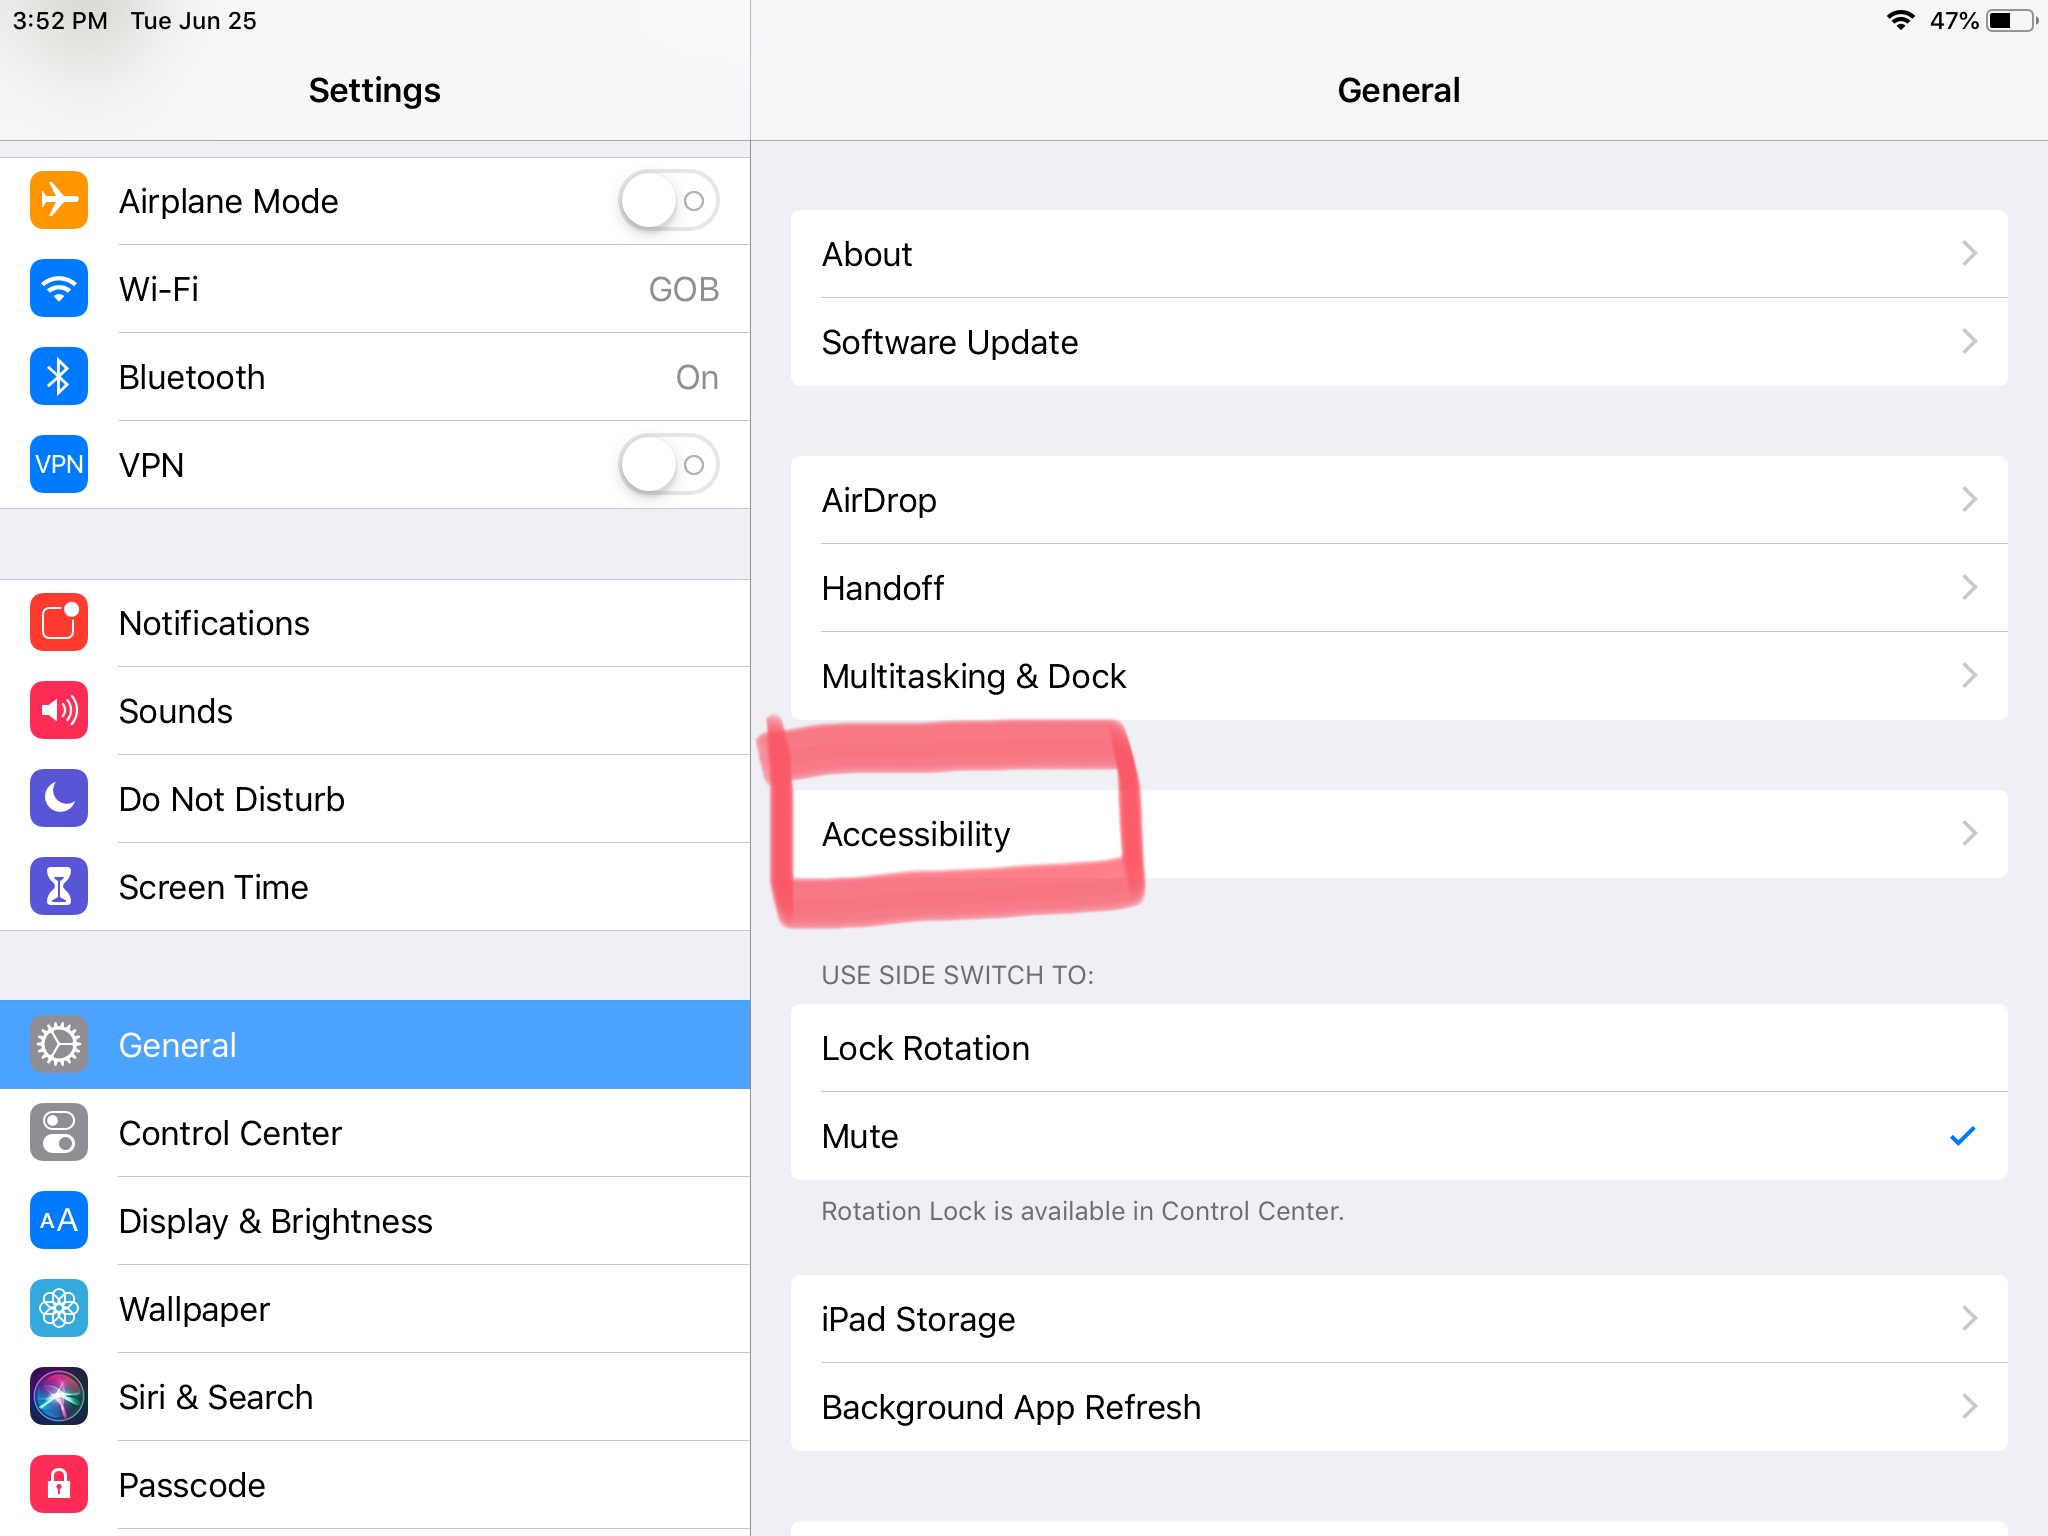The height and width of the screenshot is (1536, 2048).
Task: Open About via its chevron
Action: tap(1968, 254)
